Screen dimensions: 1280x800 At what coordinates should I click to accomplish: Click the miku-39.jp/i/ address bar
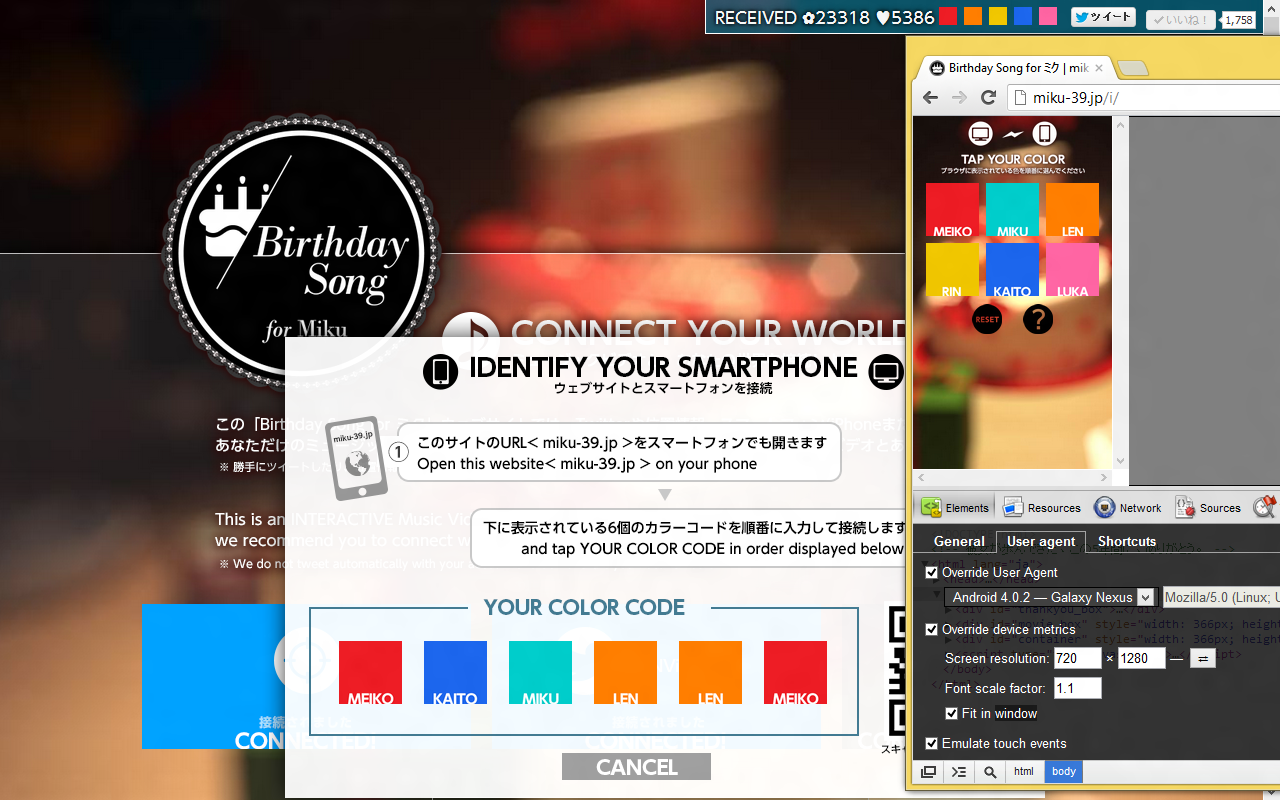pyautogui.click(x=1143, y=97)
